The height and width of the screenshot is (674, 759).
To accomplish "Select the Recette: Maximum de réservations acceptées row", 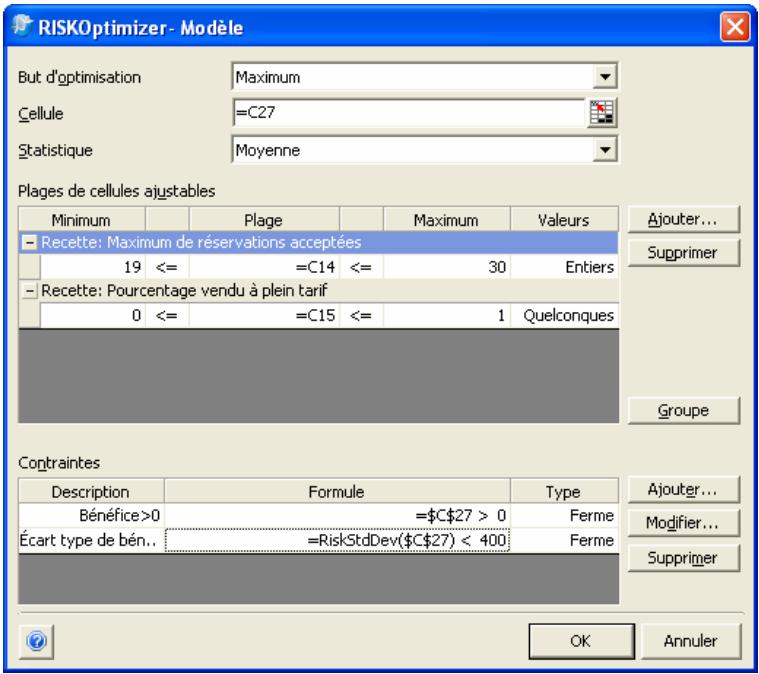I will point(319,242).
